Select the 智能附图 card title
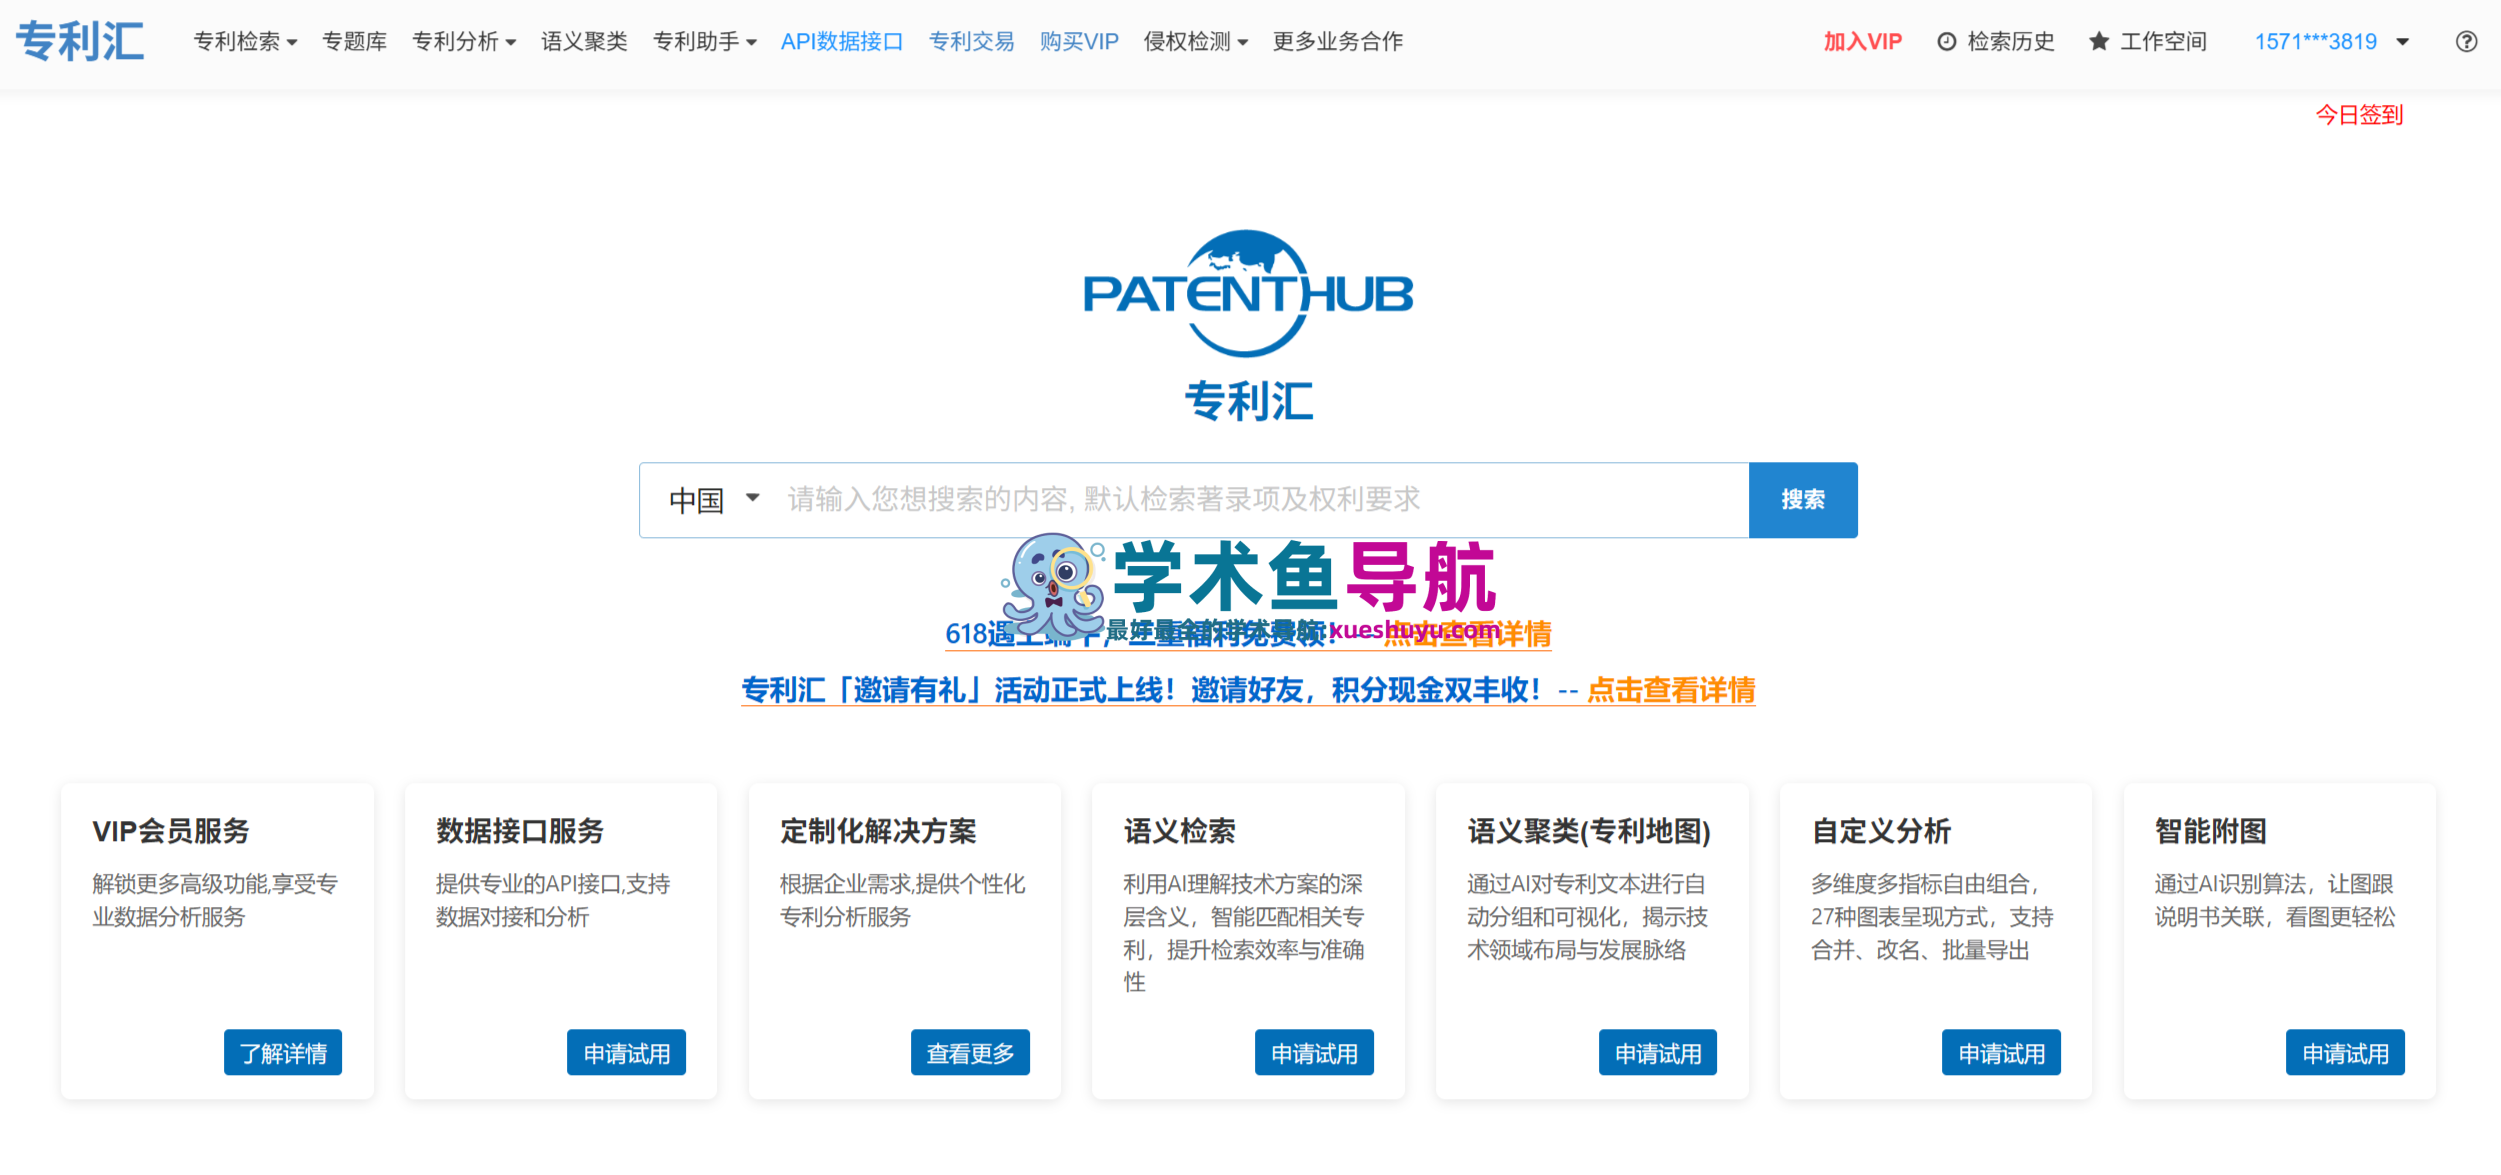The image size is (2501, 1175). coord(2210,831)
